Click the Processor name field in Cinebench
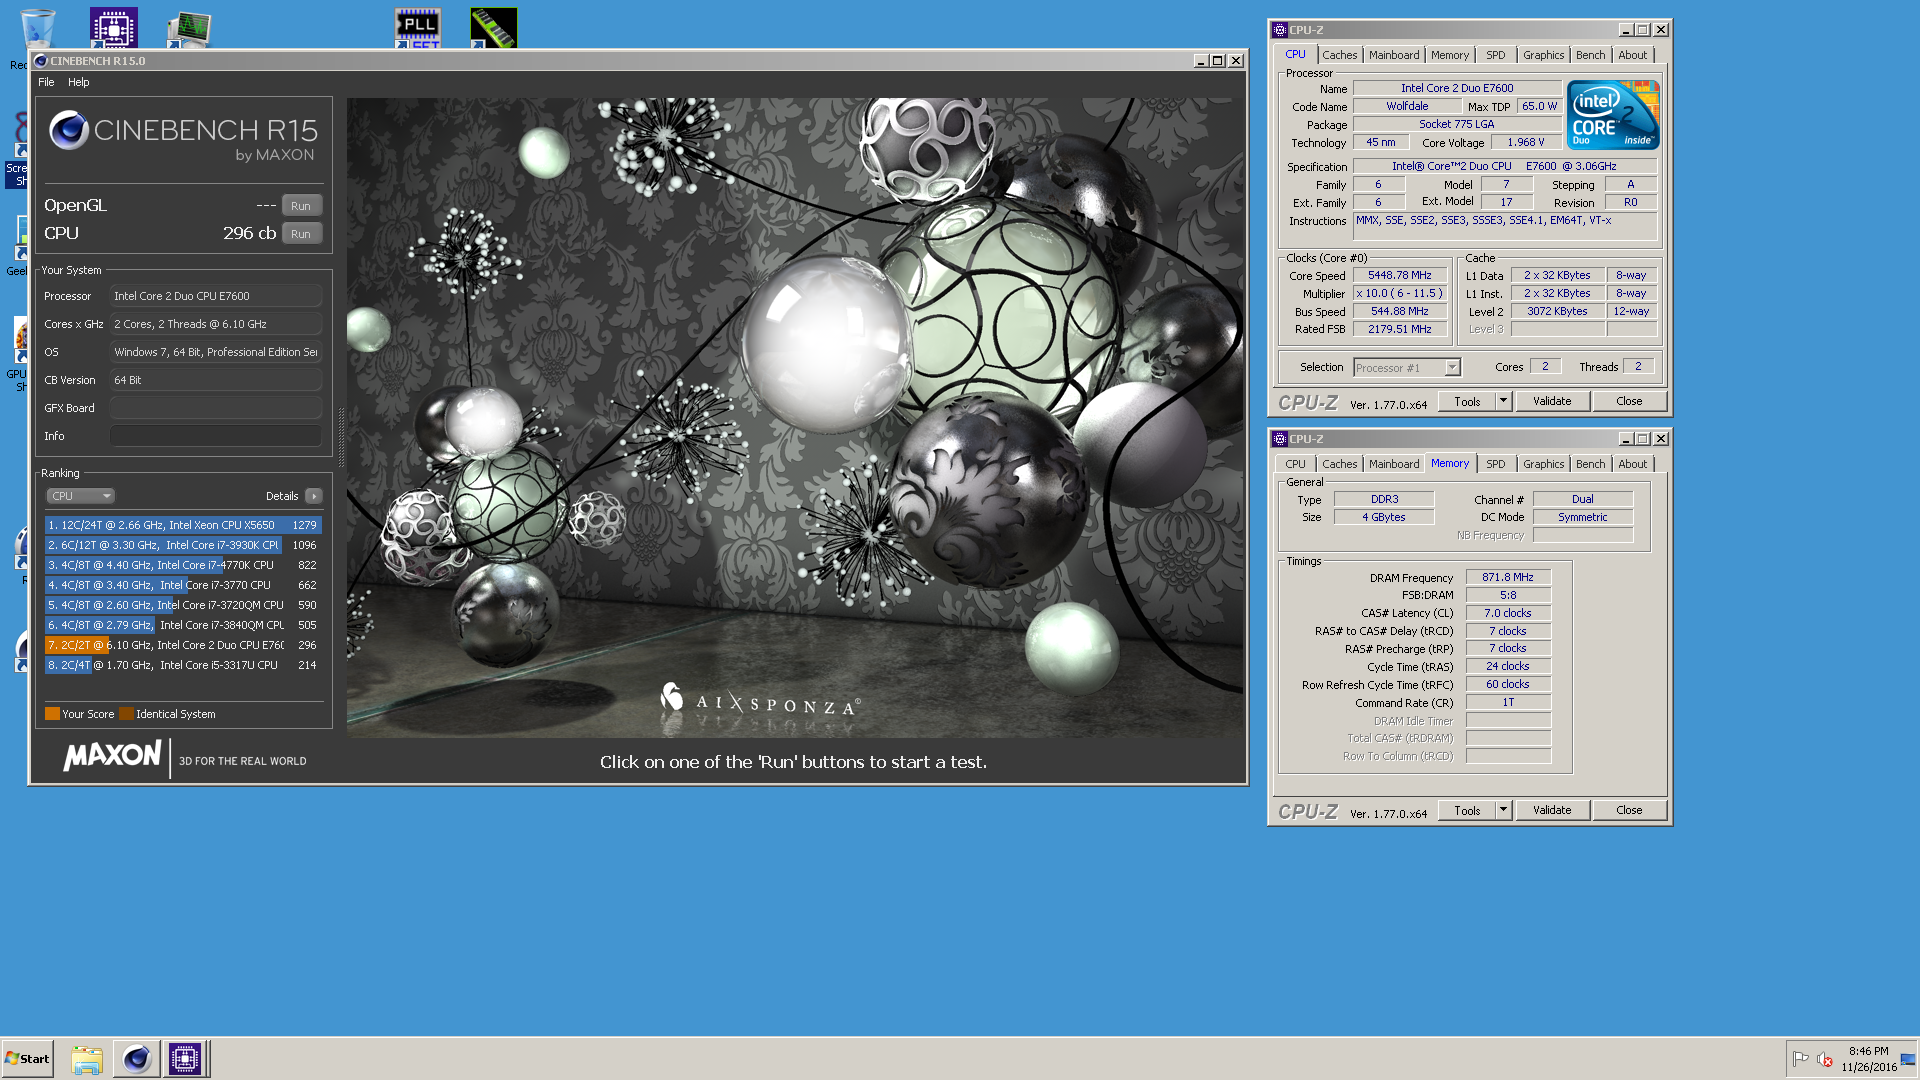 click(216, 296)
